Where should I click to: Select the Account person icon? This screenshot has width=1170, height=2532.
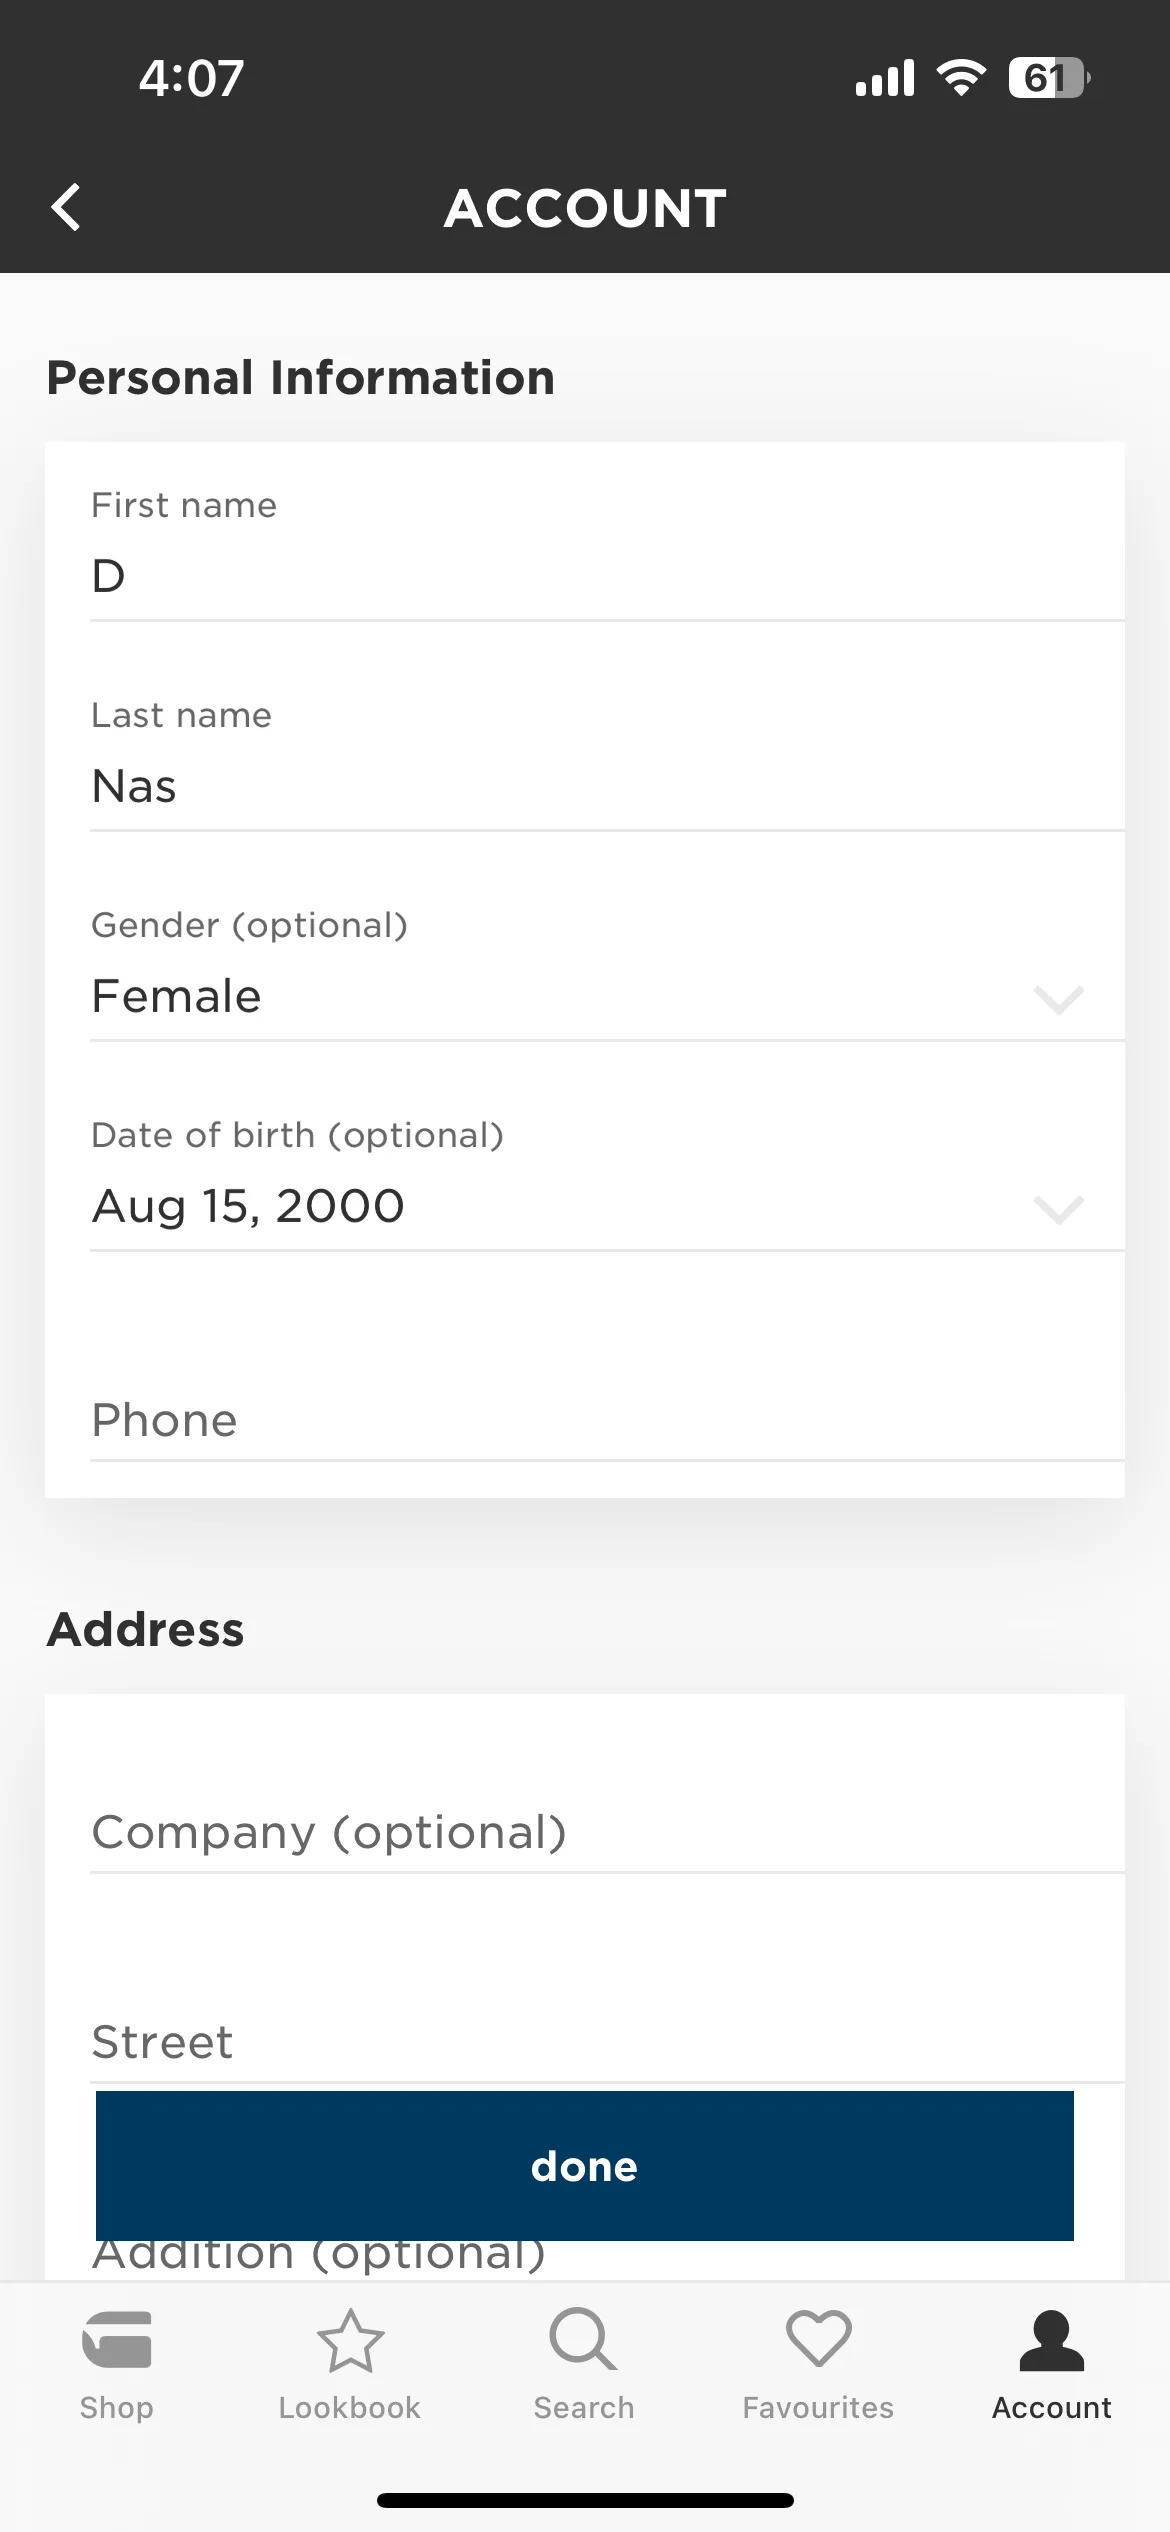click(1052, 2340)
